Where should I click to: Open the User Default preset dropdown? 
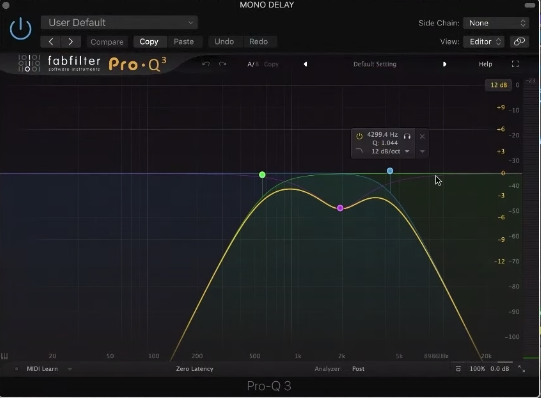119,23
